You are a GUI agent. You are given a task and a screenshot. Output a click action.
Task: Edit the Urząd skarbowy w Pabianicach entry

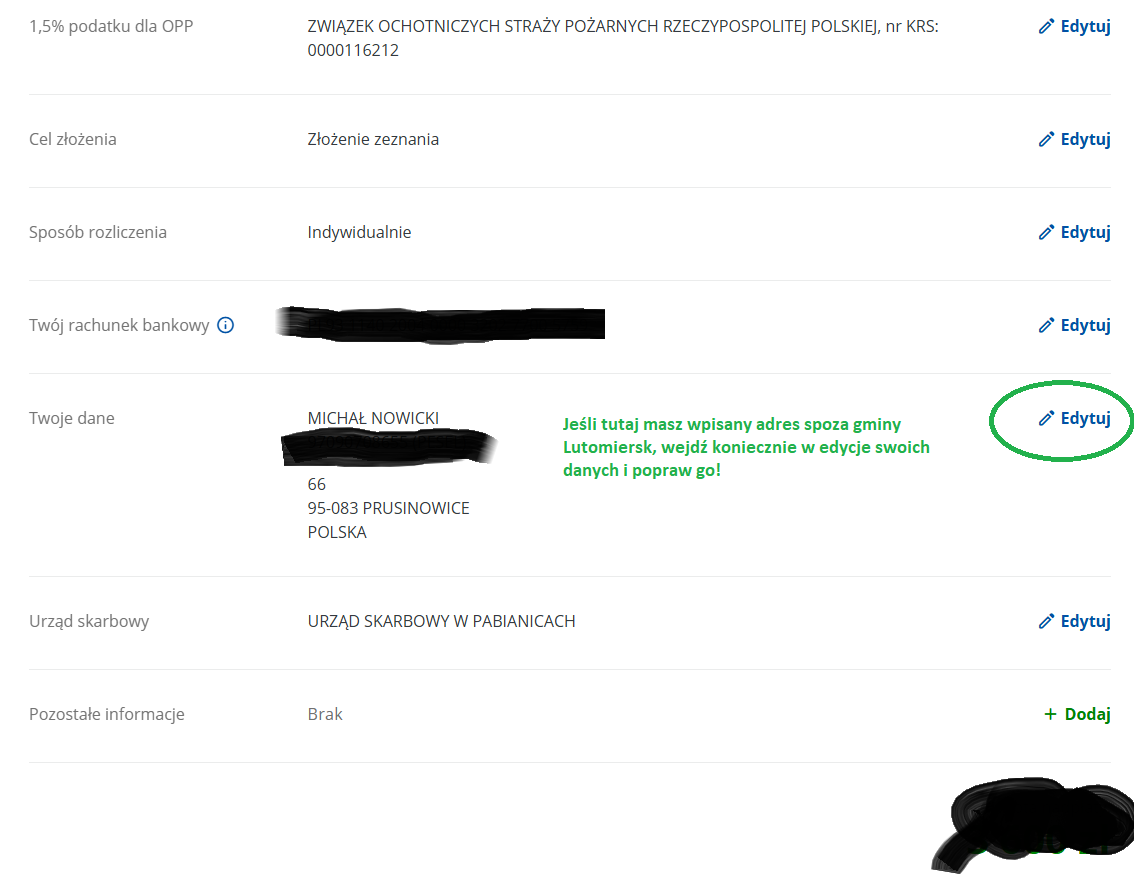(x=1075, y=621)
